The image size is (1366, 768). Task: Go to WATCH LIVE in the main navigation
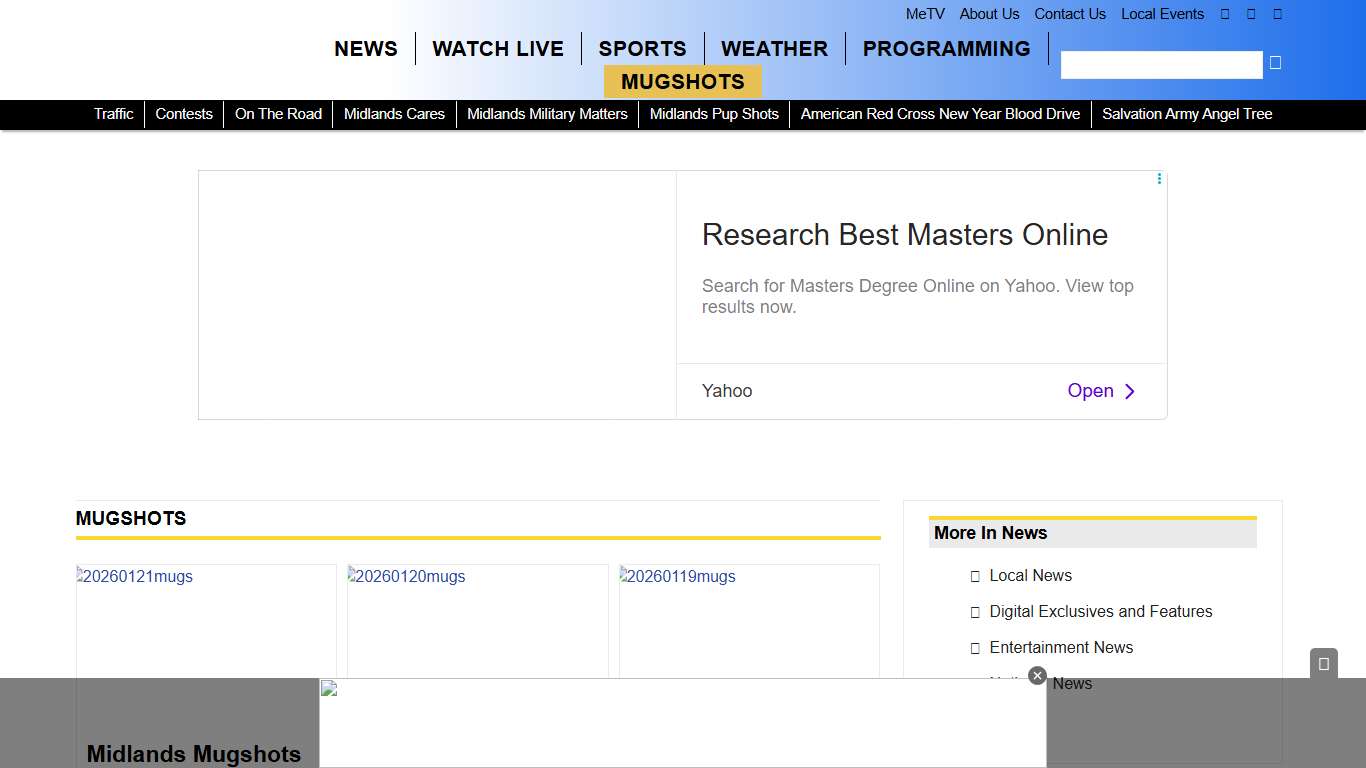coord(498,49)
